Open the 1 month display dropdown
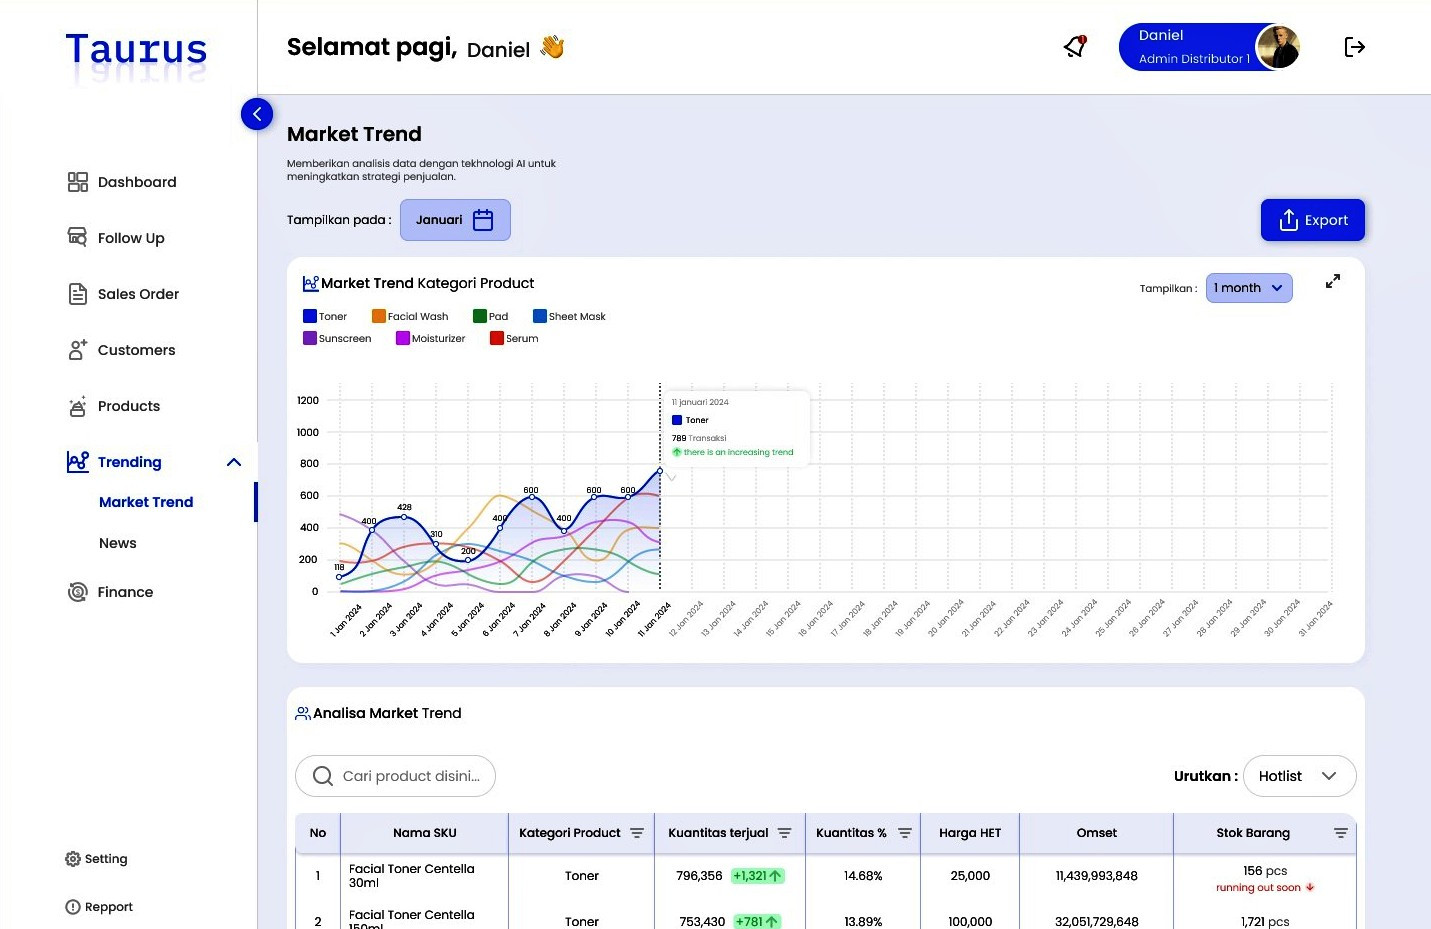Screen dimensions: 1431x929 coord(1248,288)
